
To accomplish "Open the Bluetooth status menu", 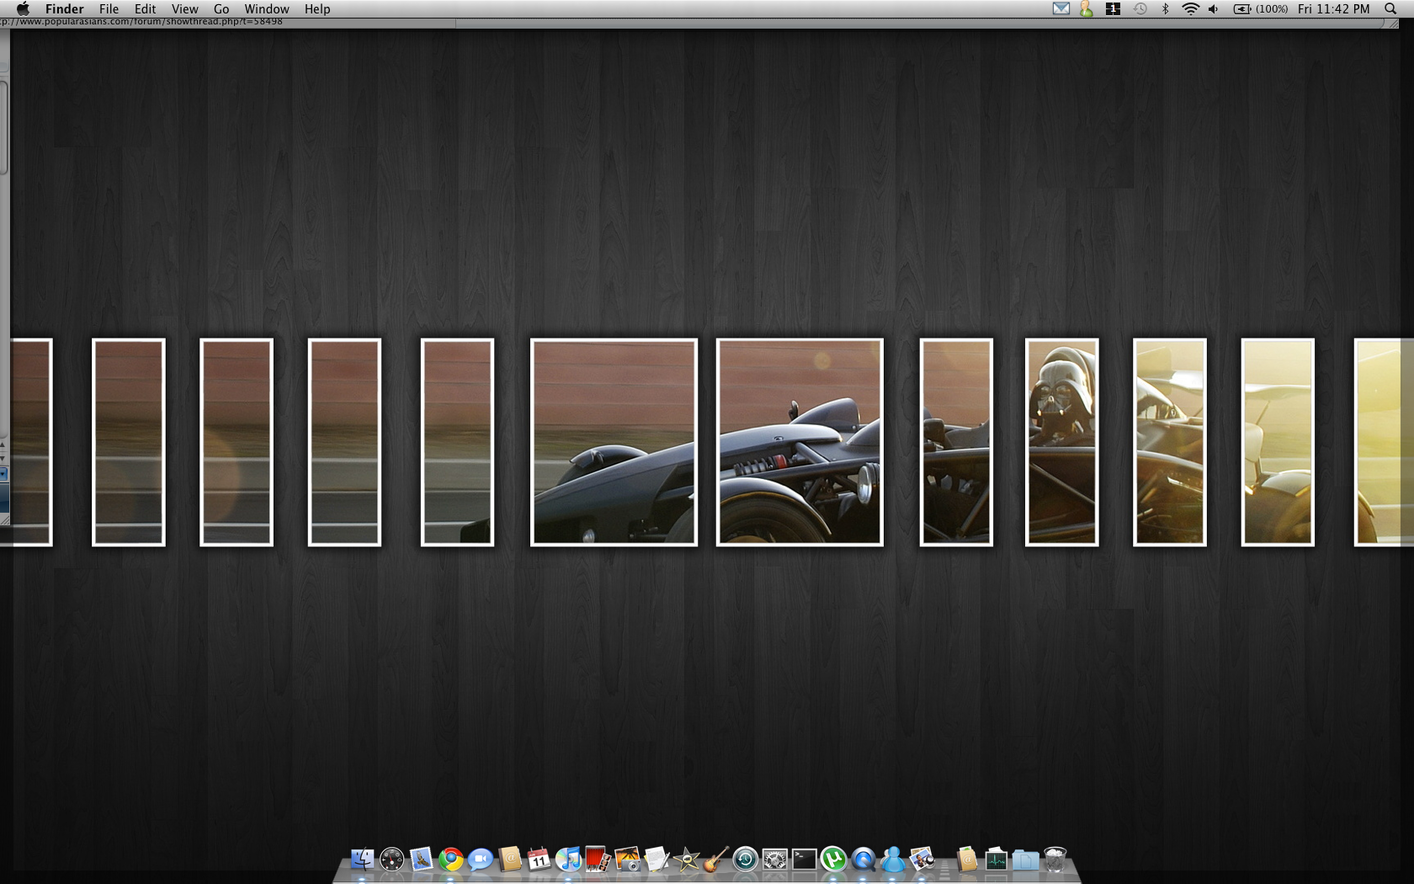I will point(1165,9).
